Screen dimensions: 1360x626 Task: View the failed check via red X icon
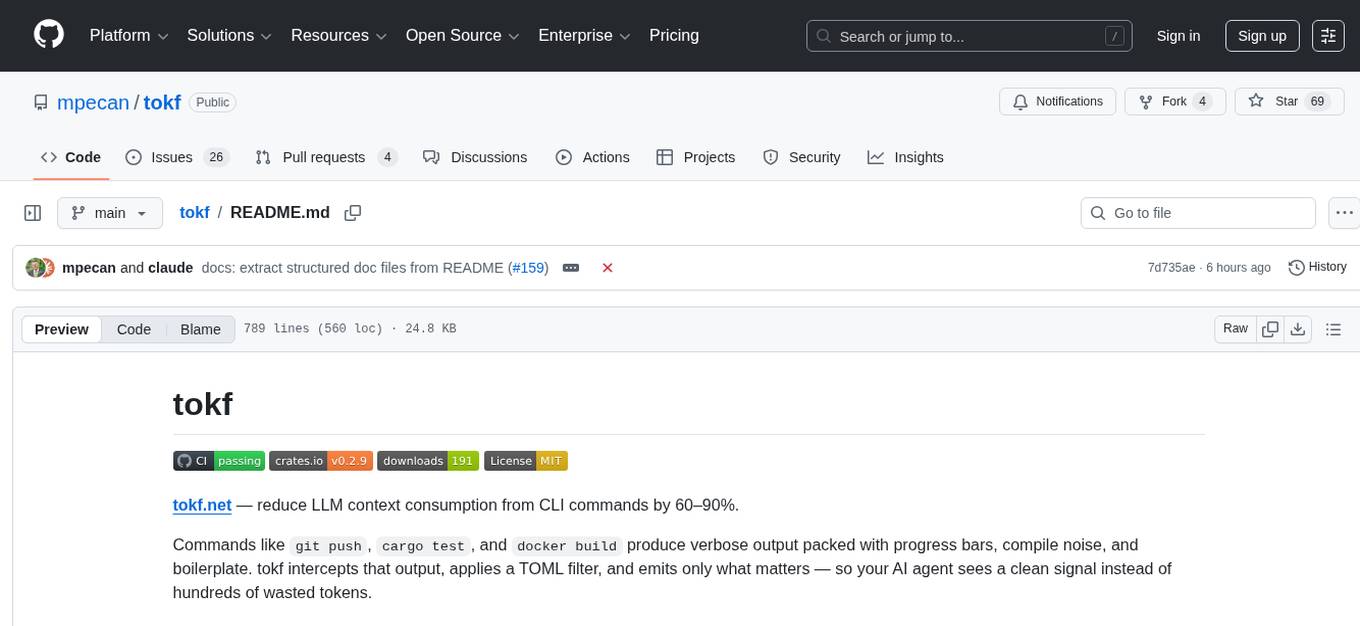pos(607,267)
